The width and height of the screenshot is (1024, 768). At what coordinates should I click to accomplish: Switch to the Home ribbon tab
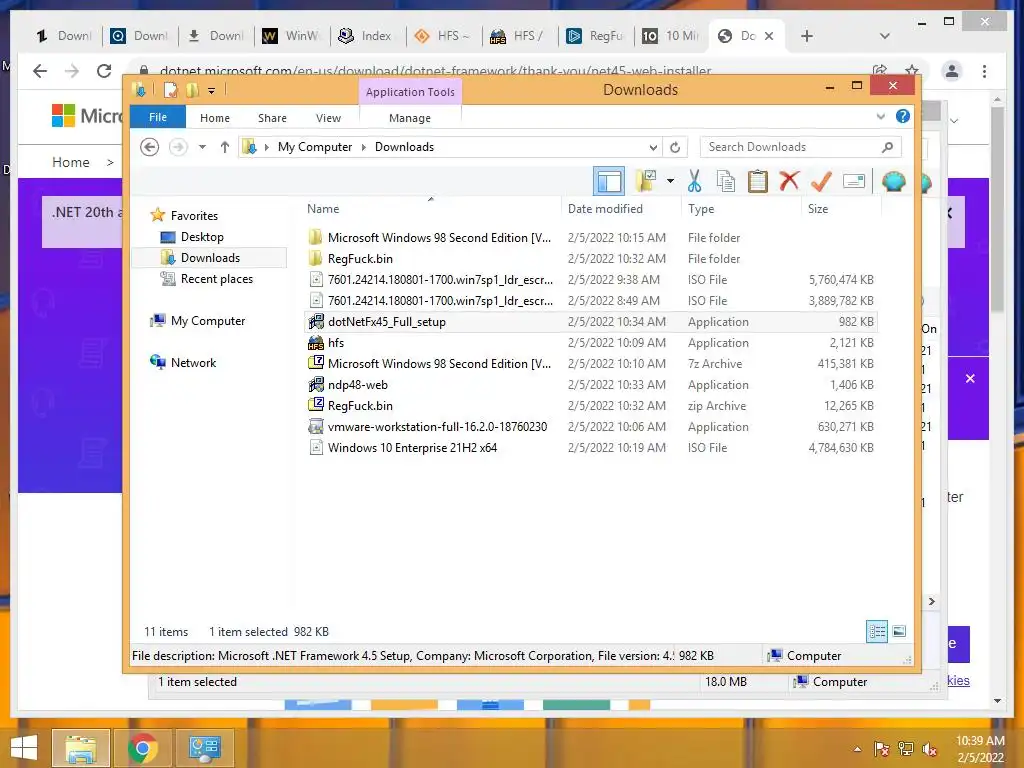coord(215,118)
